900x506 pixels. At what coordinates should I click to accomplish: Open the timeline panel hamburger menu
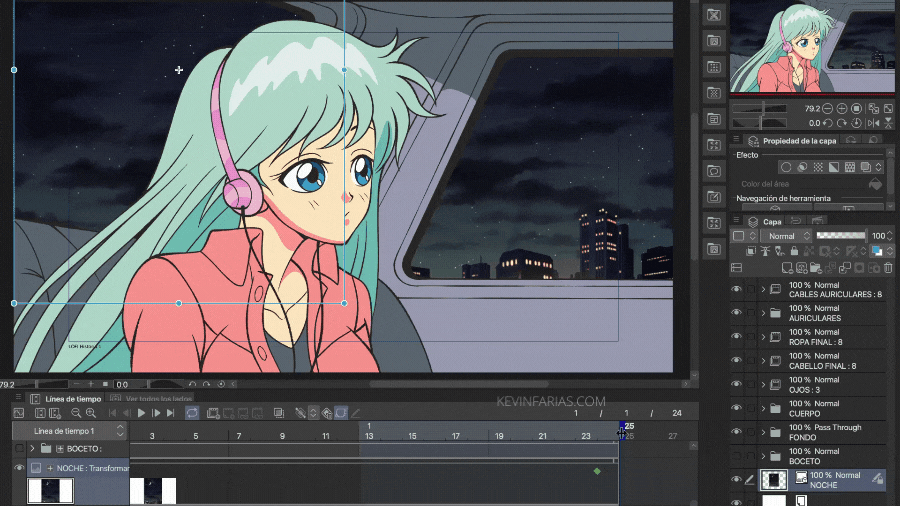(x=18, y=398)
